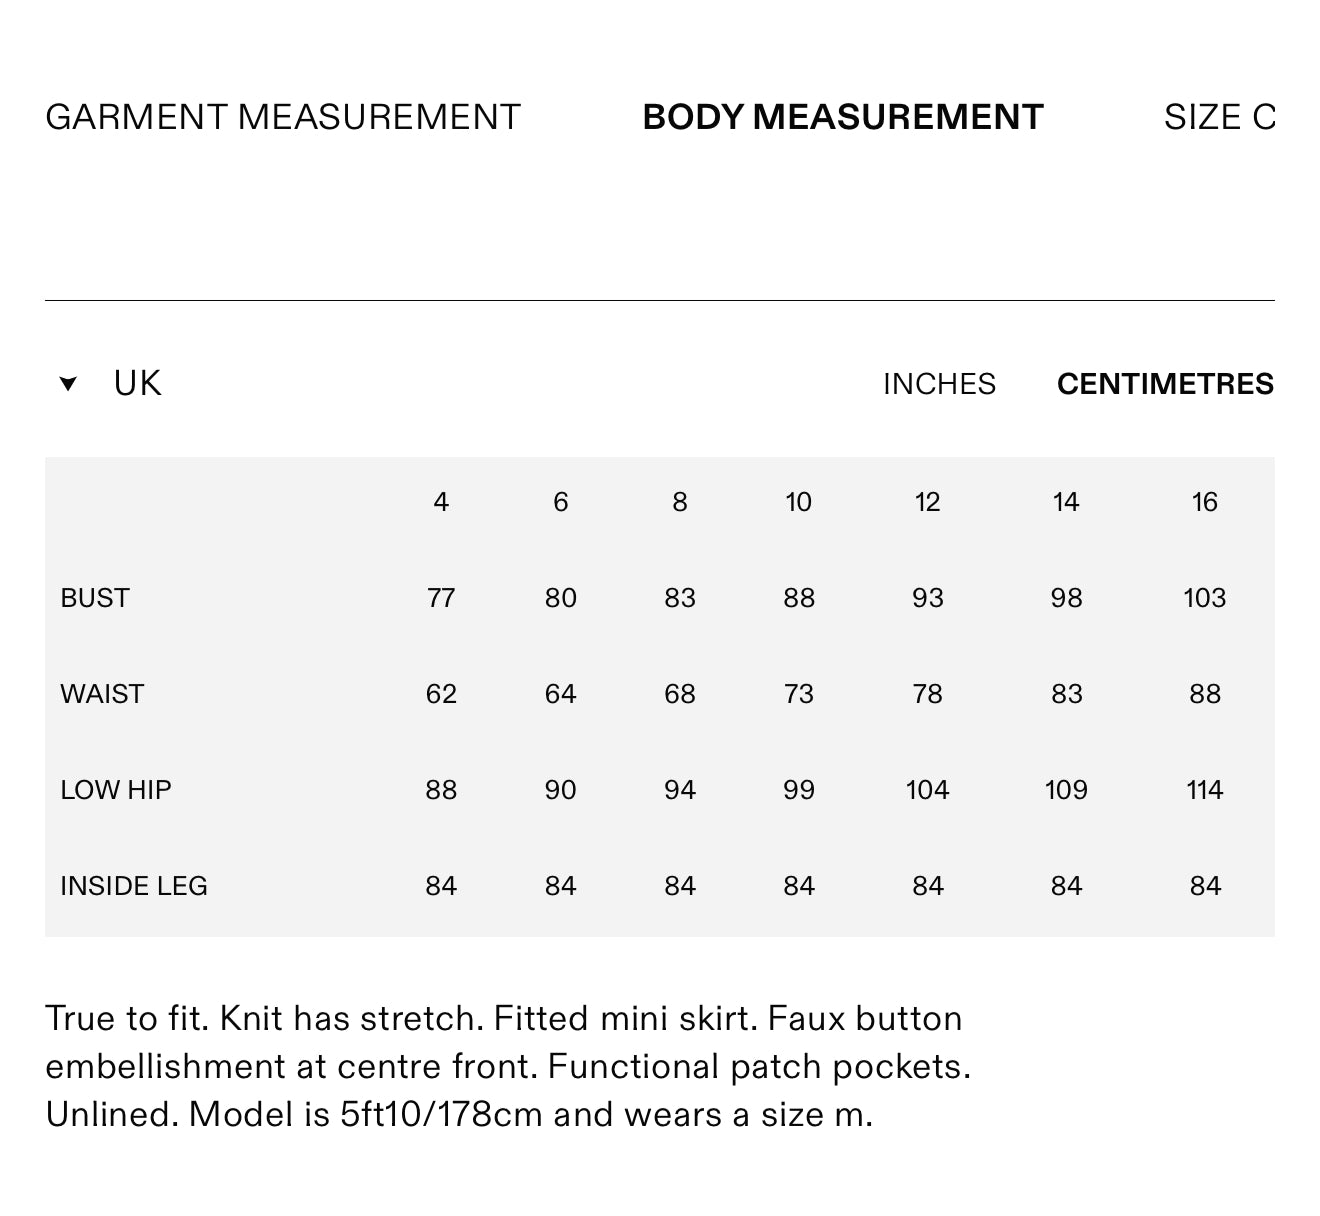Select the size 16 column header
This screenshot has height=1216, width=1320.
[x=1204, y=502]
